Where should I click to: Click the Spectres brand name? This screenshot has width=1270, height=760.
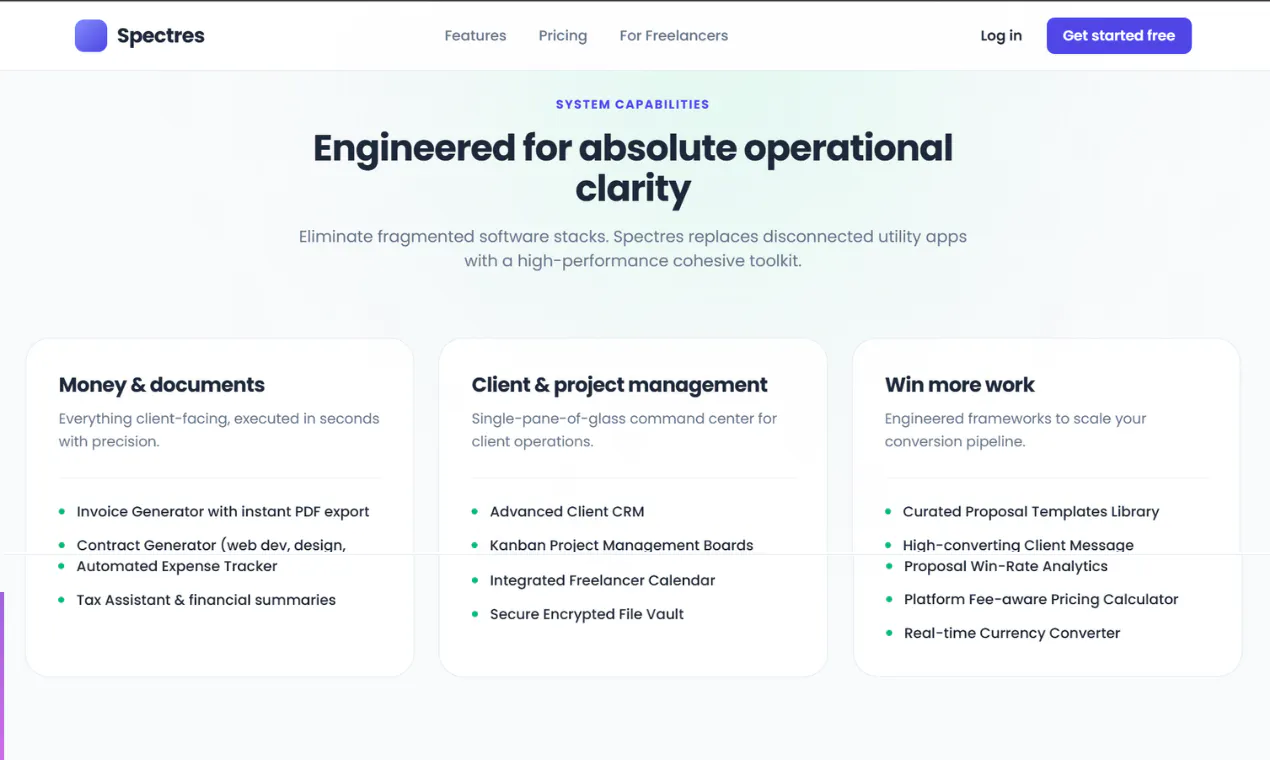(160, 36)
